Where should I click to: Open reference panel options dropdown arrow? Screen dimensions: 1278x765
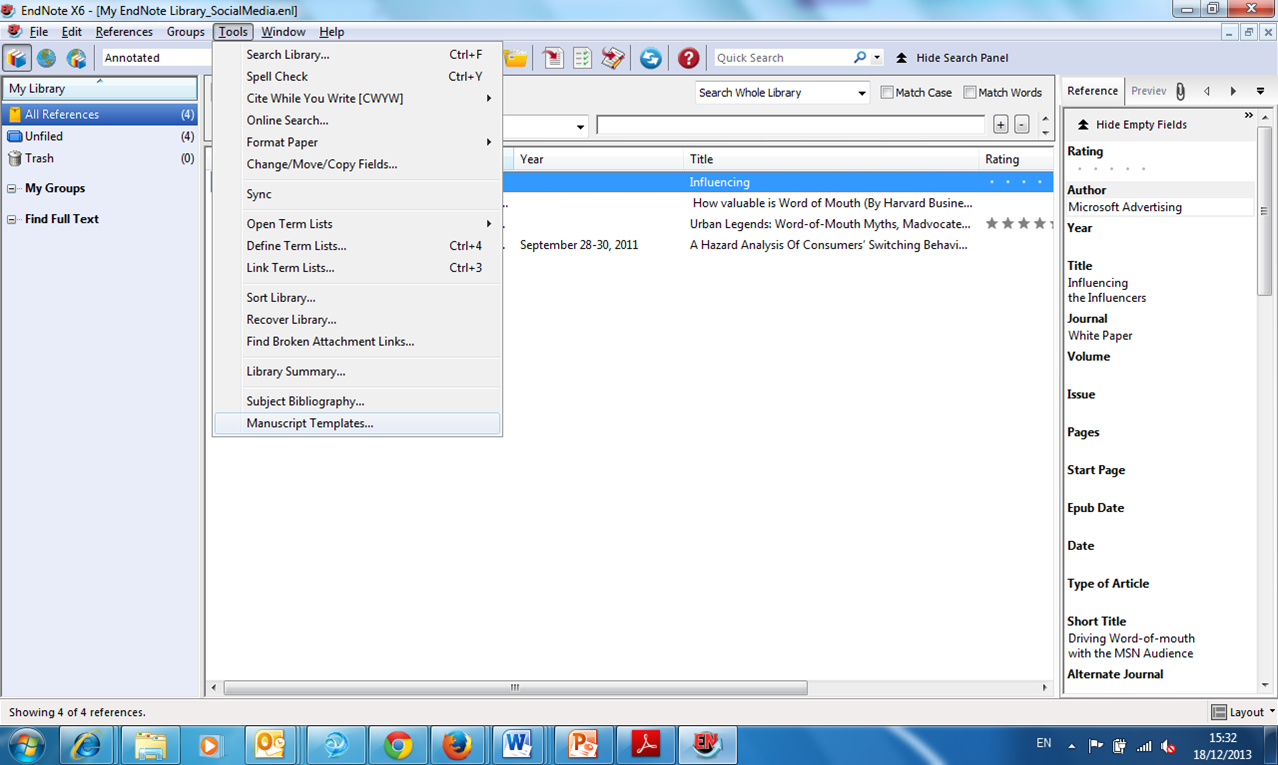[x=1260, y=91]
